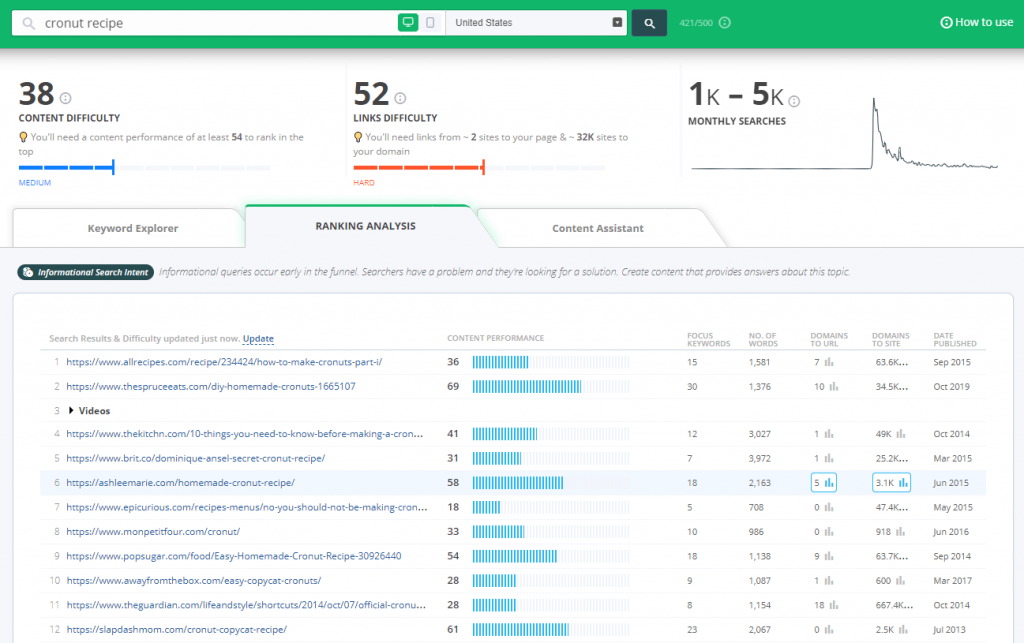The width and height of the screenshot is (1024, 643).
Task: Click info icon beside monthly searches range
Action: coord(794,101)
